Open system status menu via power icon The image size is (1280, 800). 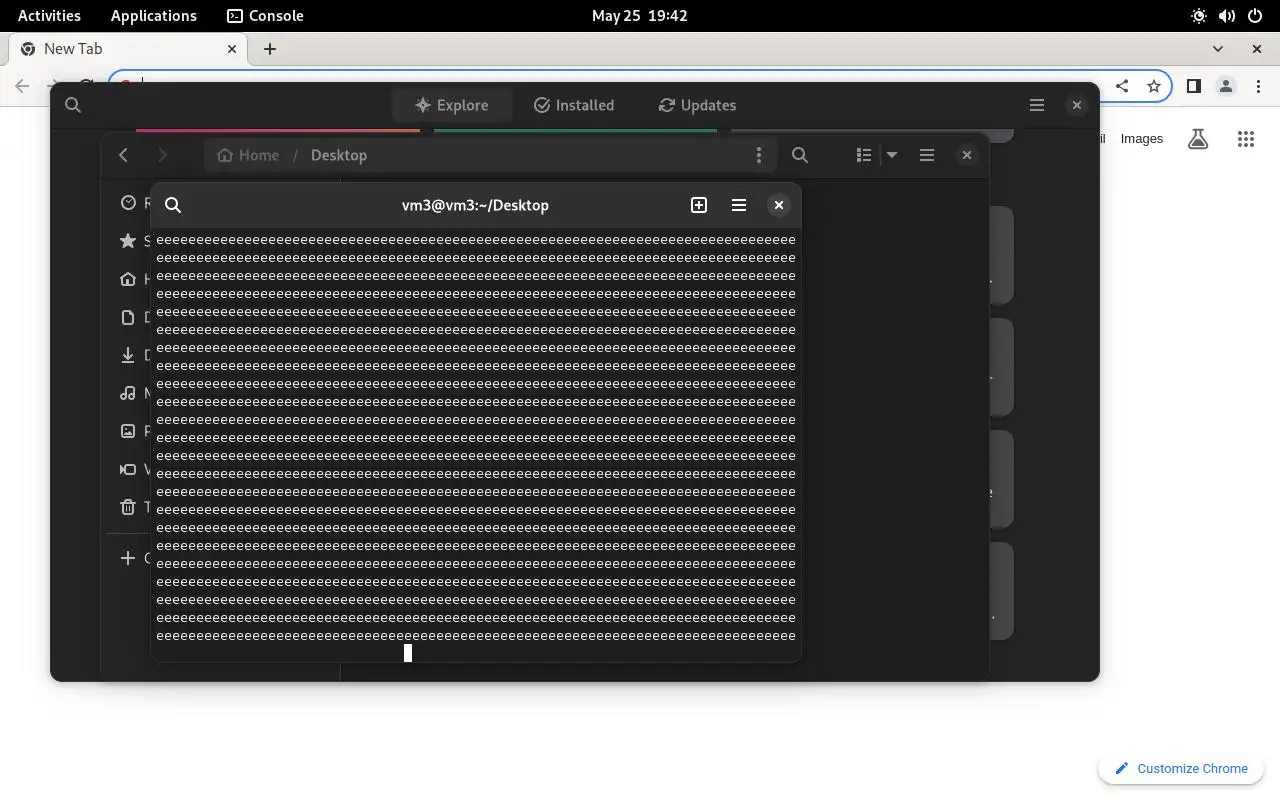click(1254, 16)
